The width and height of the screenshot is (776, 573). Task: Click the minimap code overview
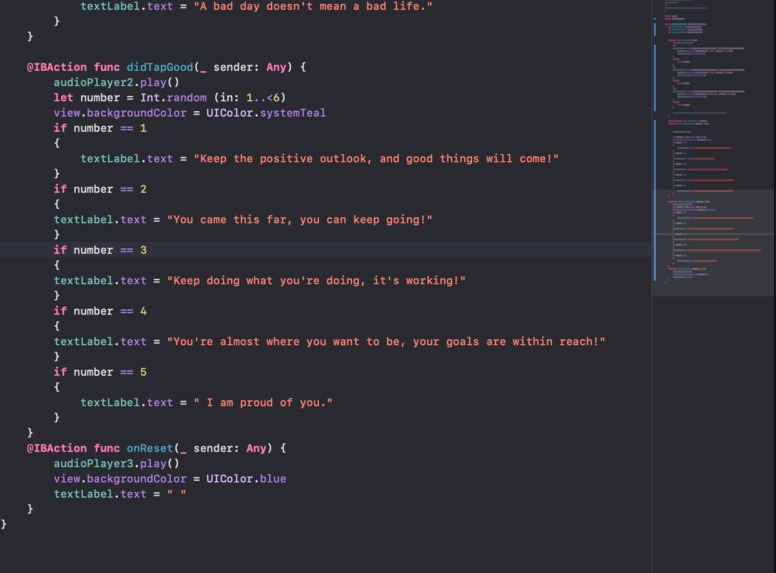pyautogui.click(x=714, y=148)
